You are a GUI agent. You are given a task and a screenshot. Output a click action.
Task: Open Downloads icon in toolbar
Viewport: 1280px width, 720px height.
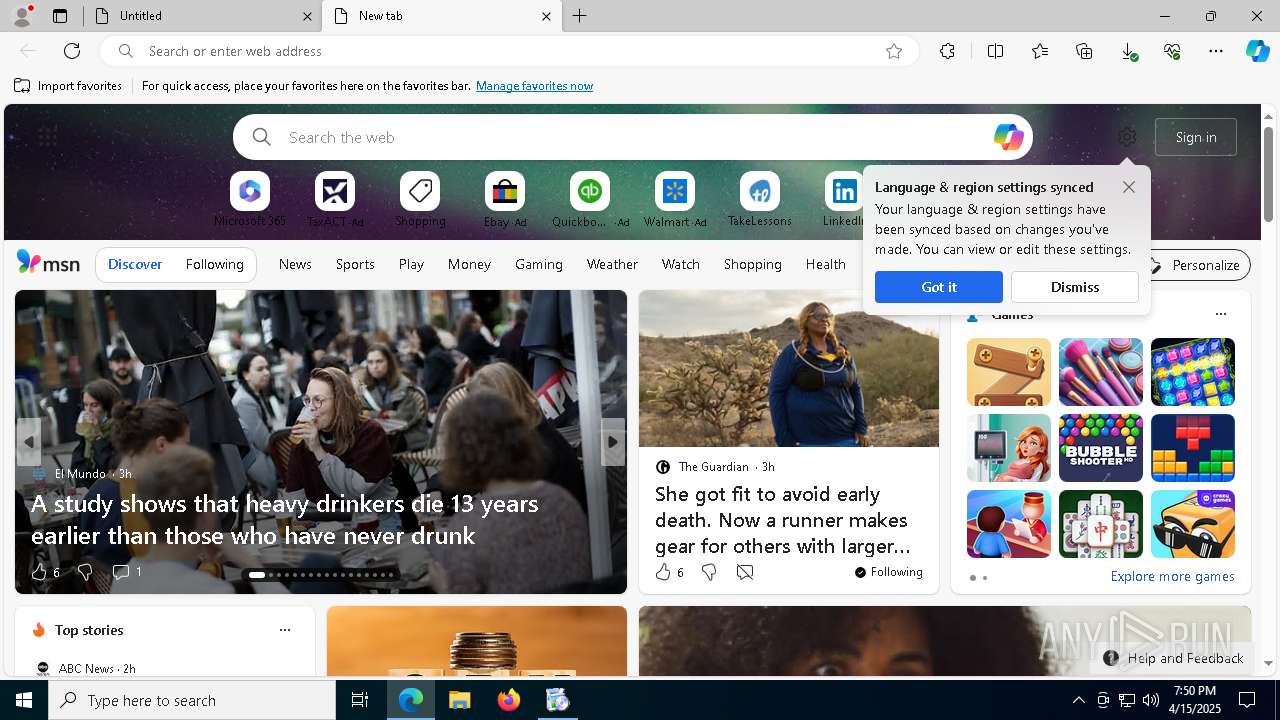point(1128,51)
